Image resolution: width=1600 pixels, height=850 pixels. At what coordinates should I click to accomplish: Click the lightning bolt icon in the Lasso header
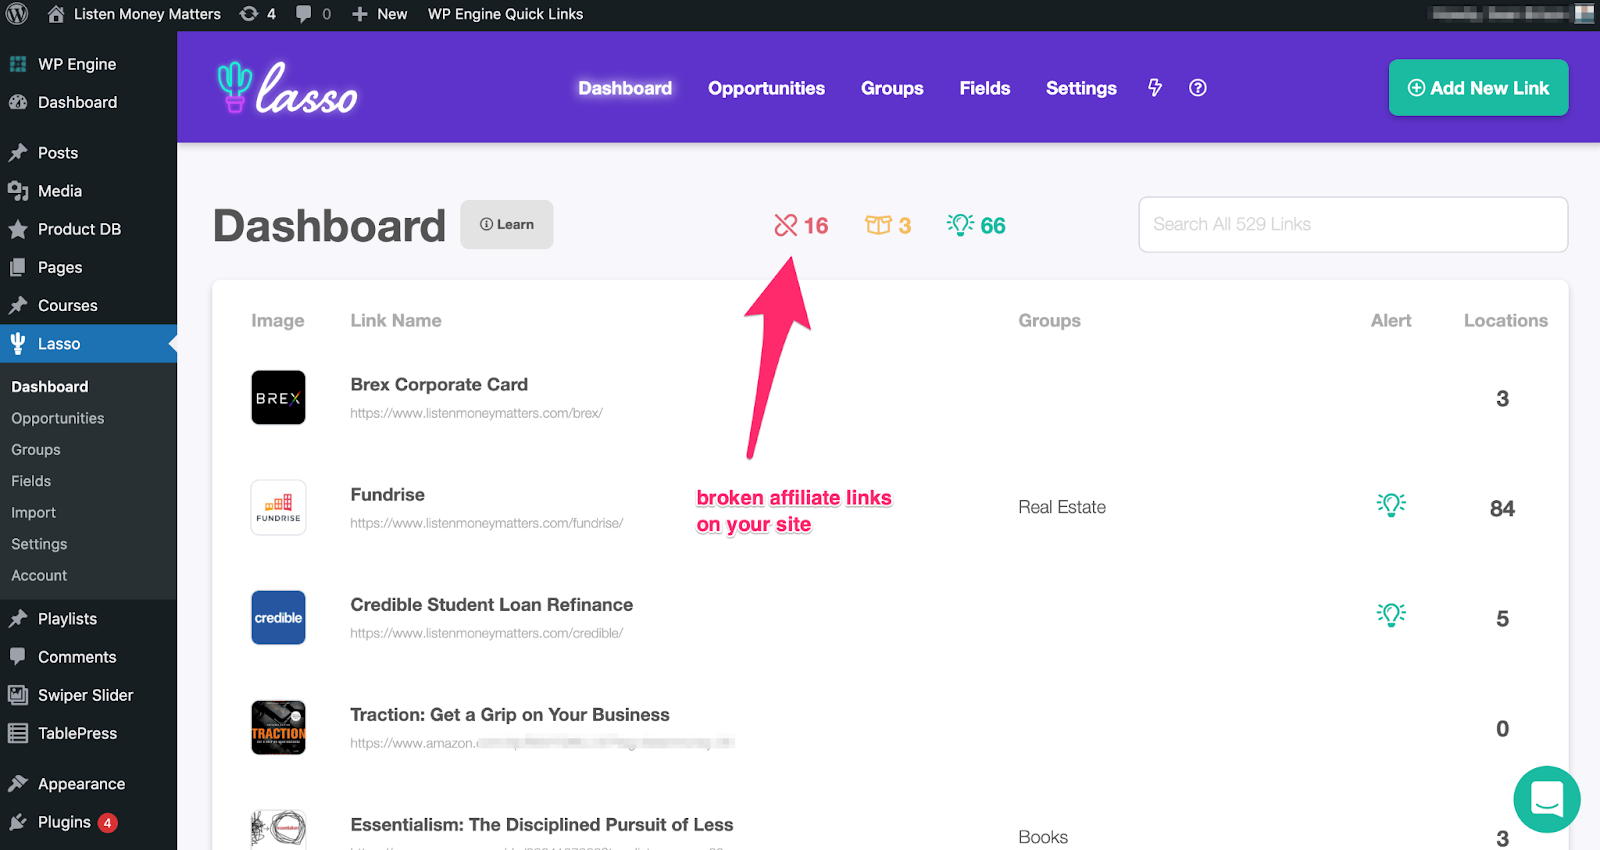click(x=1155, y=88)
